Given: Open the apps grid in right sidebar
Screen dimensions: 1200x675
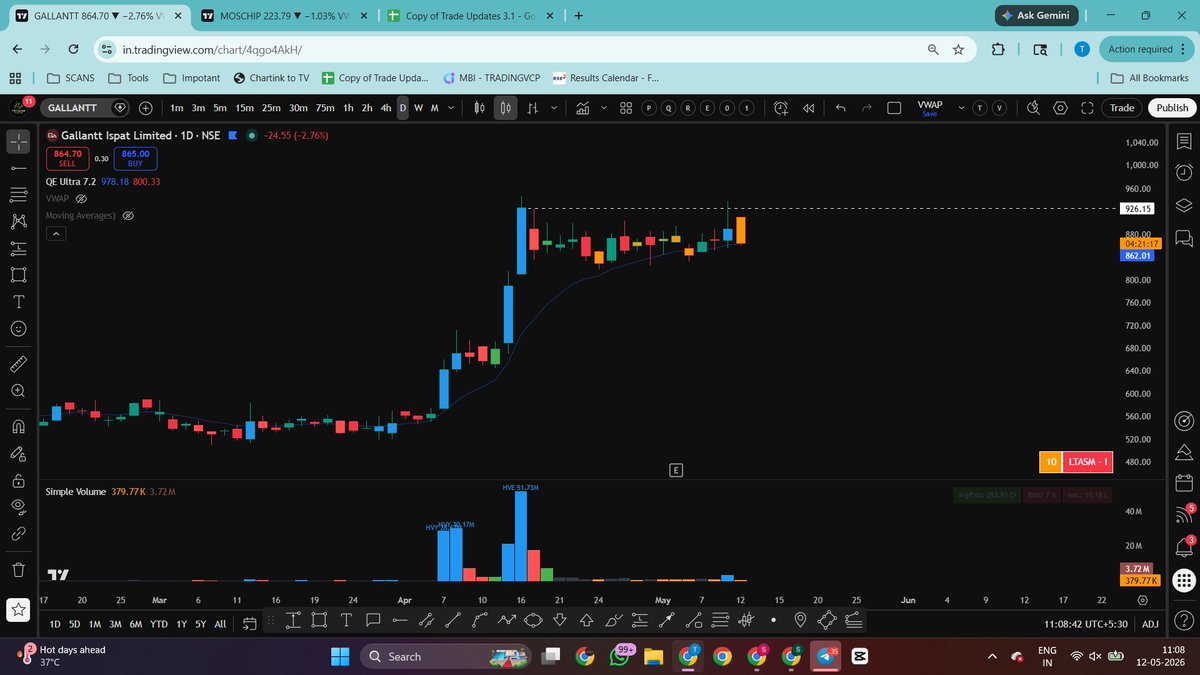Looking at the screenshot, I should [1184, 580].
